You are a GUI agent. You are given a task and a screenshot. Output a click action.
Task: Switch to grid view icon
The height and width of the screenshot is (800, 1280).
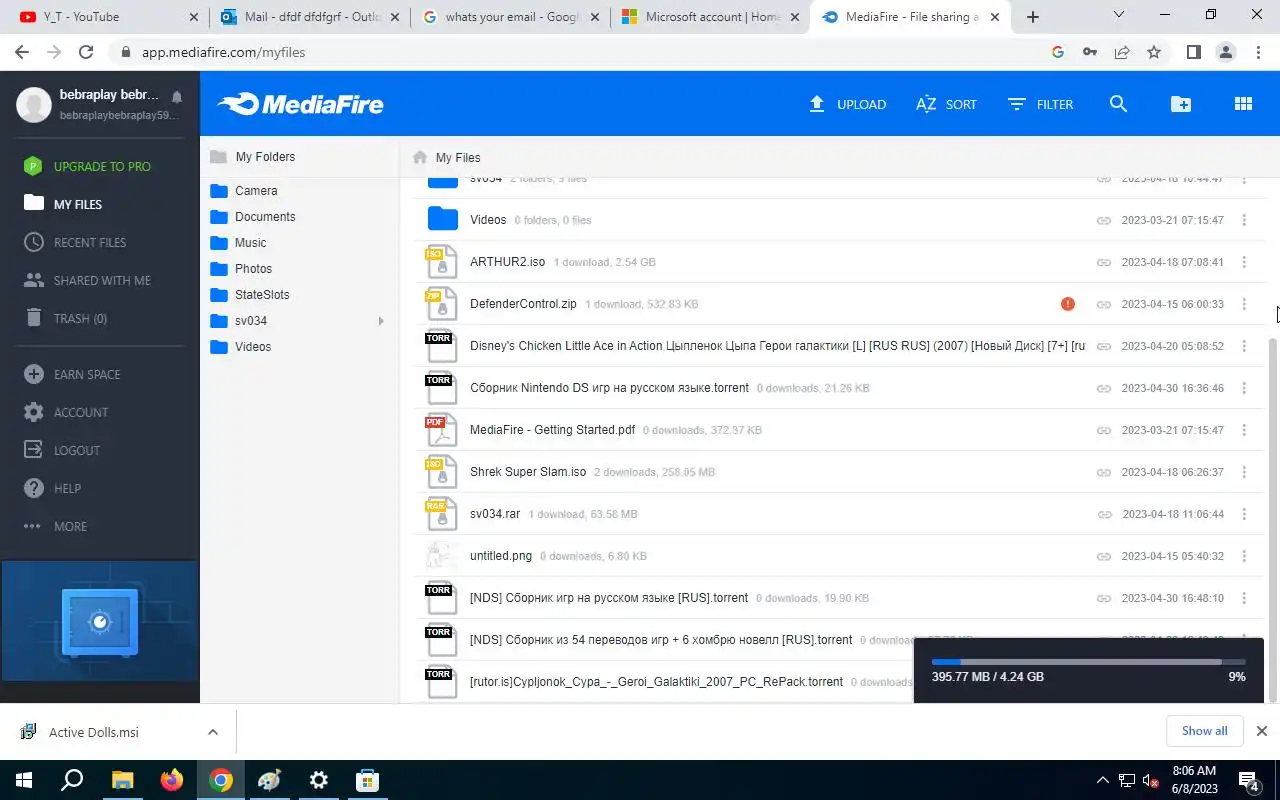click(x=1243, y=104)
